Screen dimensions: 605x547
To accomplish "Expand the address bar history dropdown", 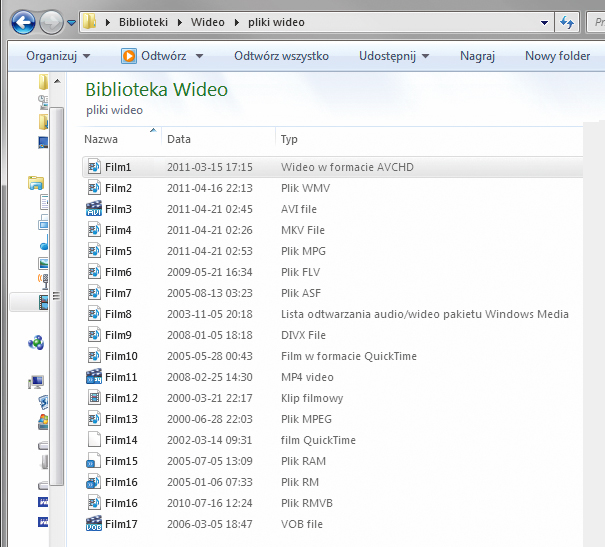I will [544, 22].
